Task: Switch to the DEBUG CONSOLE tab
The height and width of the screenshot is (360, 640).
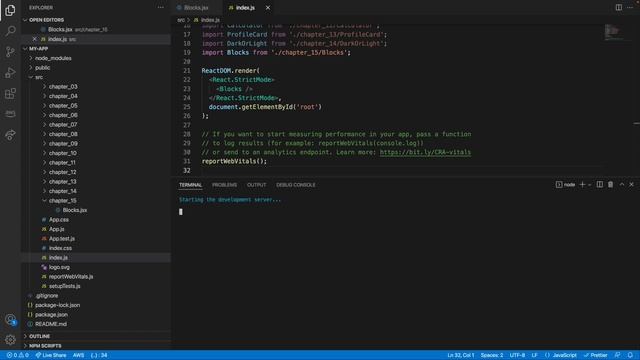Action: tap(296, 185)
